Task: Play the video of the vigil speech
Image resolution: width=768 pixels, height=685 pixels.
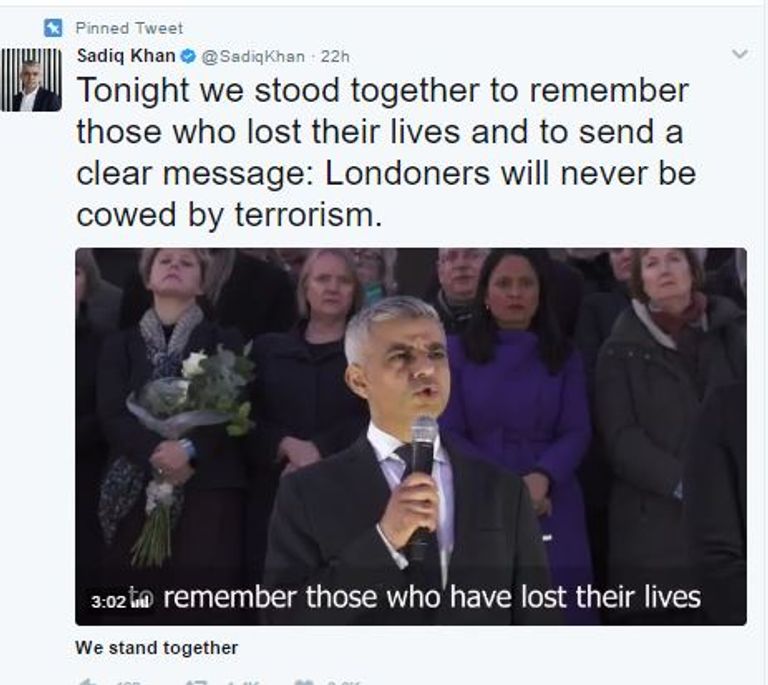Action: pos(410,436)
